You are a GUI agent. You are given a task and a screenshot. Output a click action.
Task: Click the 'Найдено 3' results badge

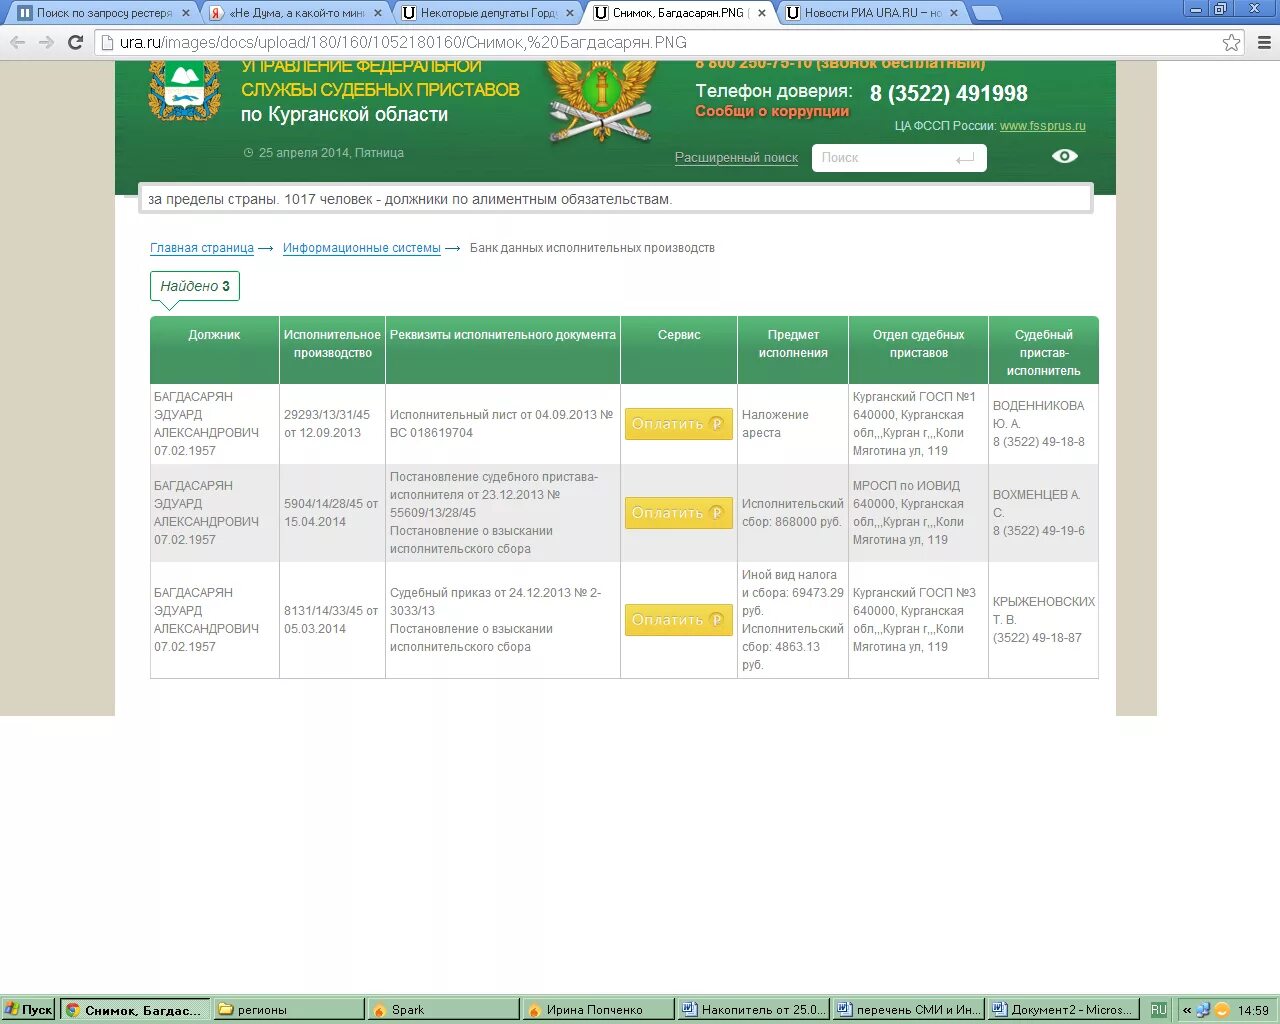pos(195,286)
